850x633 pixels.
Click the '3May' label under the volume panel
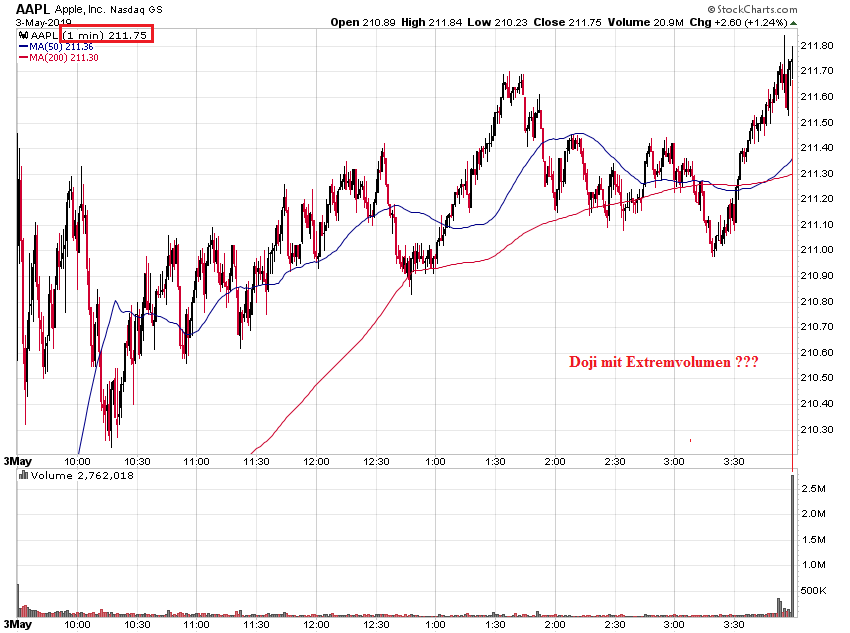[18, 624]
